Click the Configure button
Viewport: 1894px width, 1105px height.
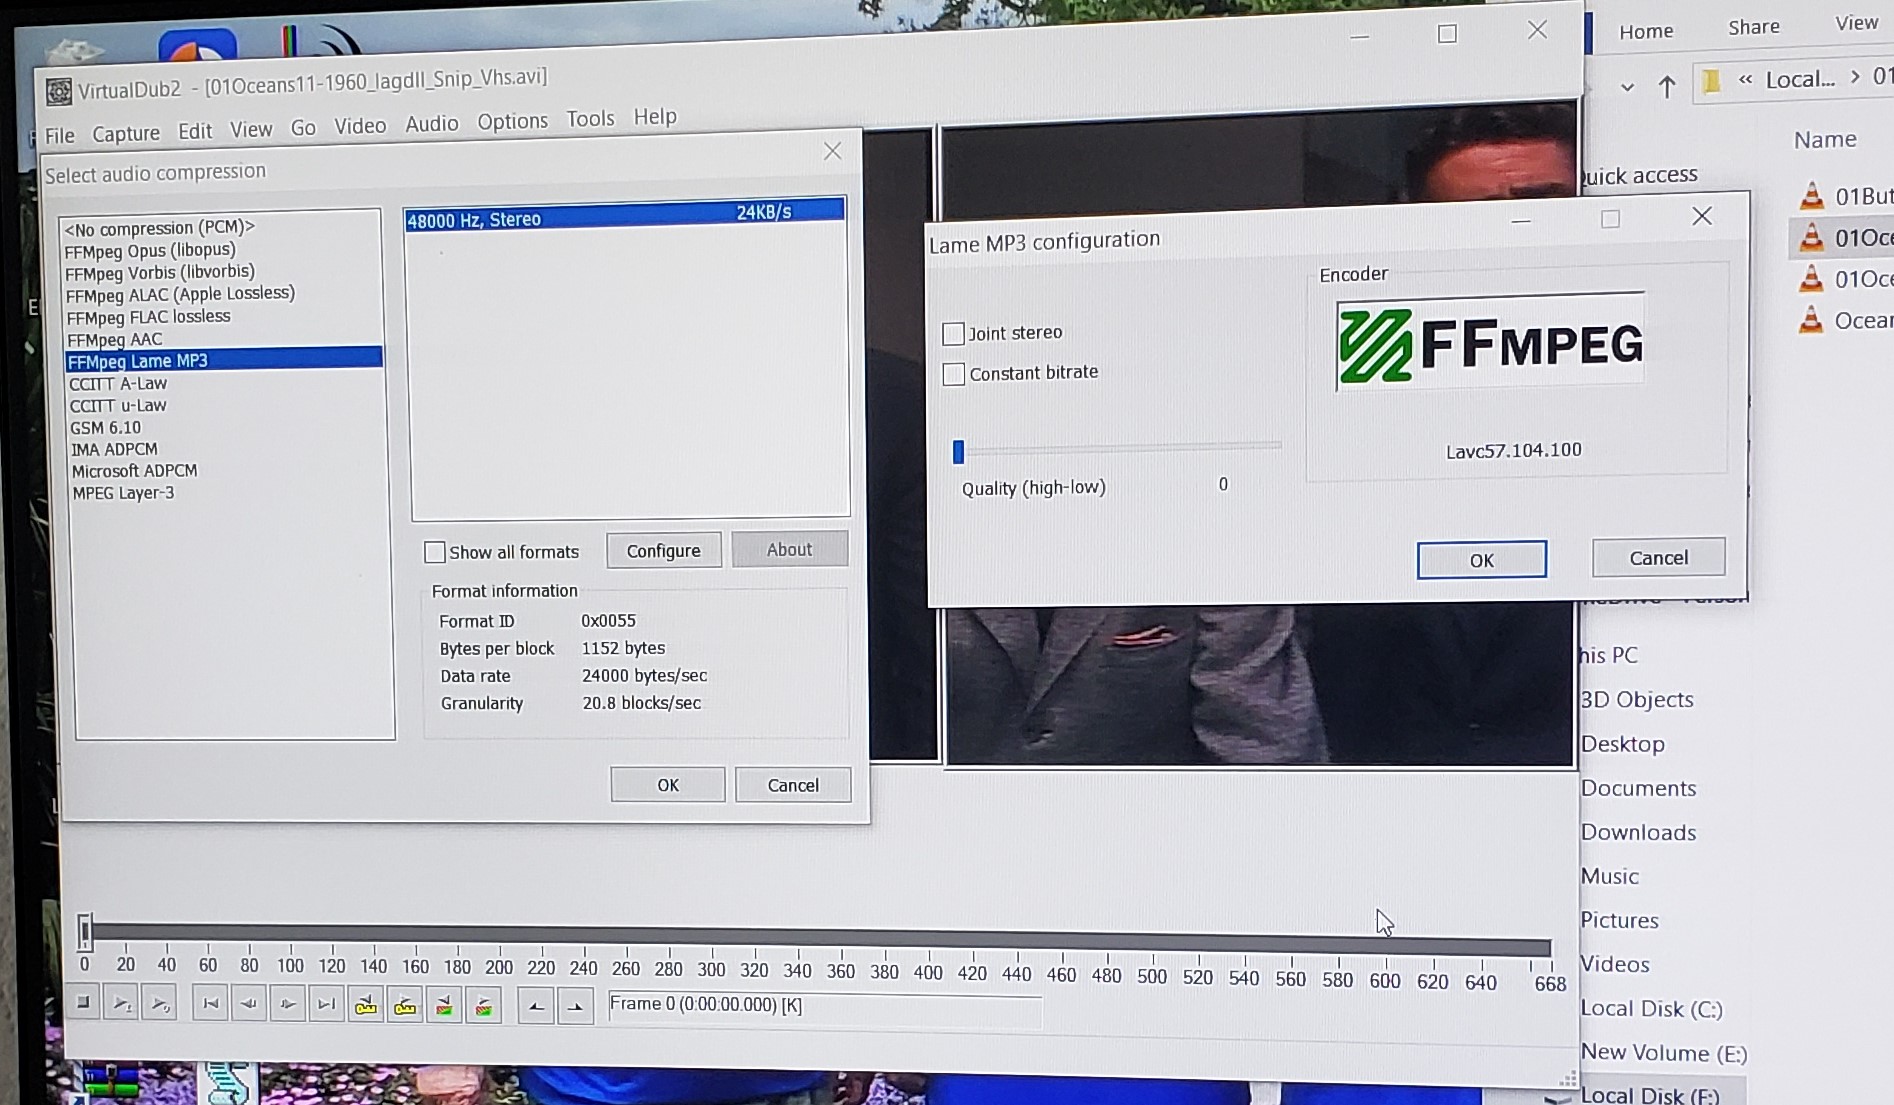[x=663, y=551]
